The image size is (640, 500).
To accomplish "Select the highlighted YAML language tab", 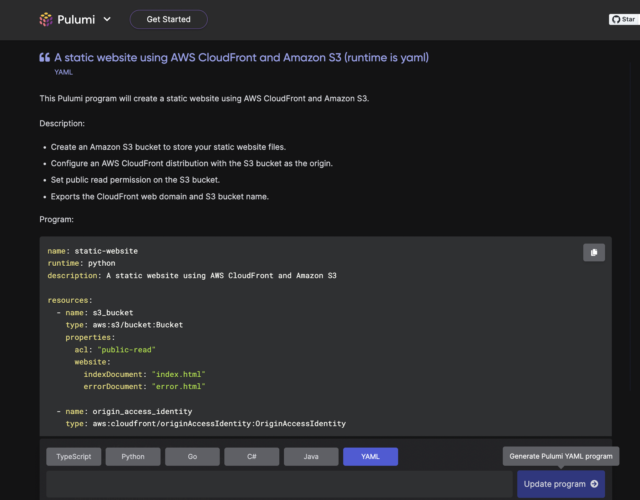I will (x=371, y=456).
